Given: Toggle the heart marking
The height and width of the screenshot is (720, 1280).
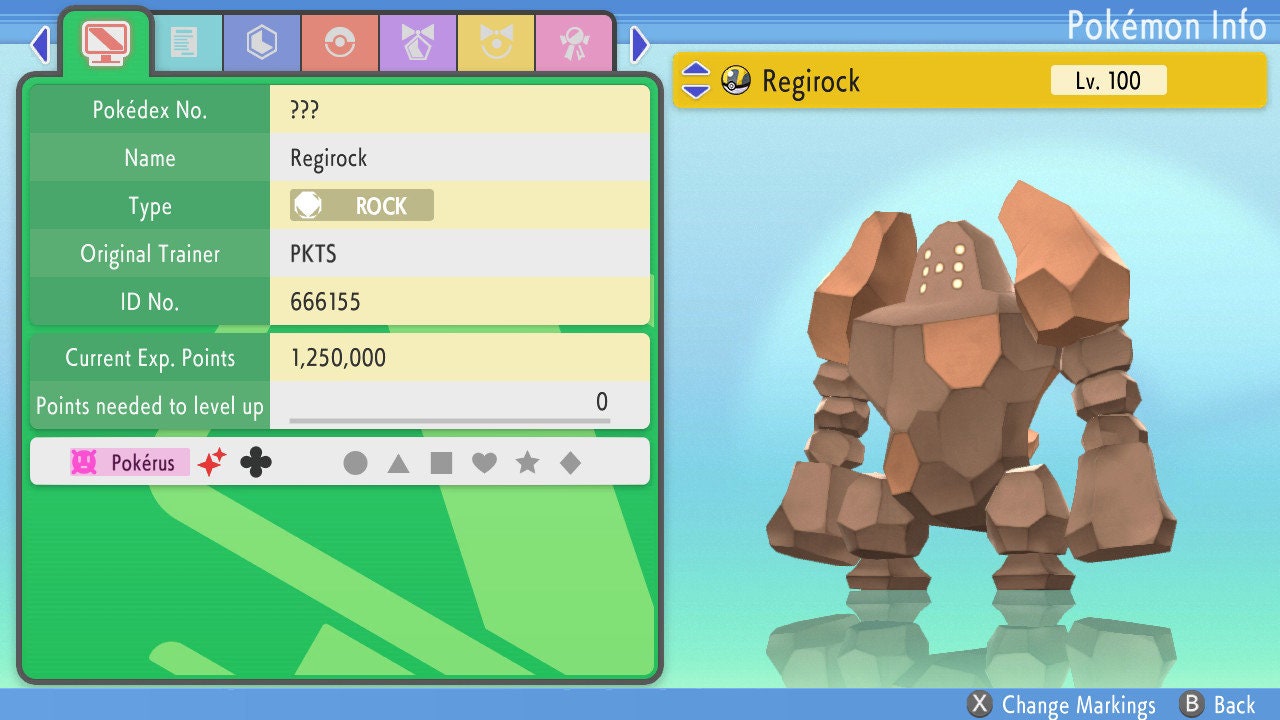Looking at the screenshot, I should [x=485, y=463].
